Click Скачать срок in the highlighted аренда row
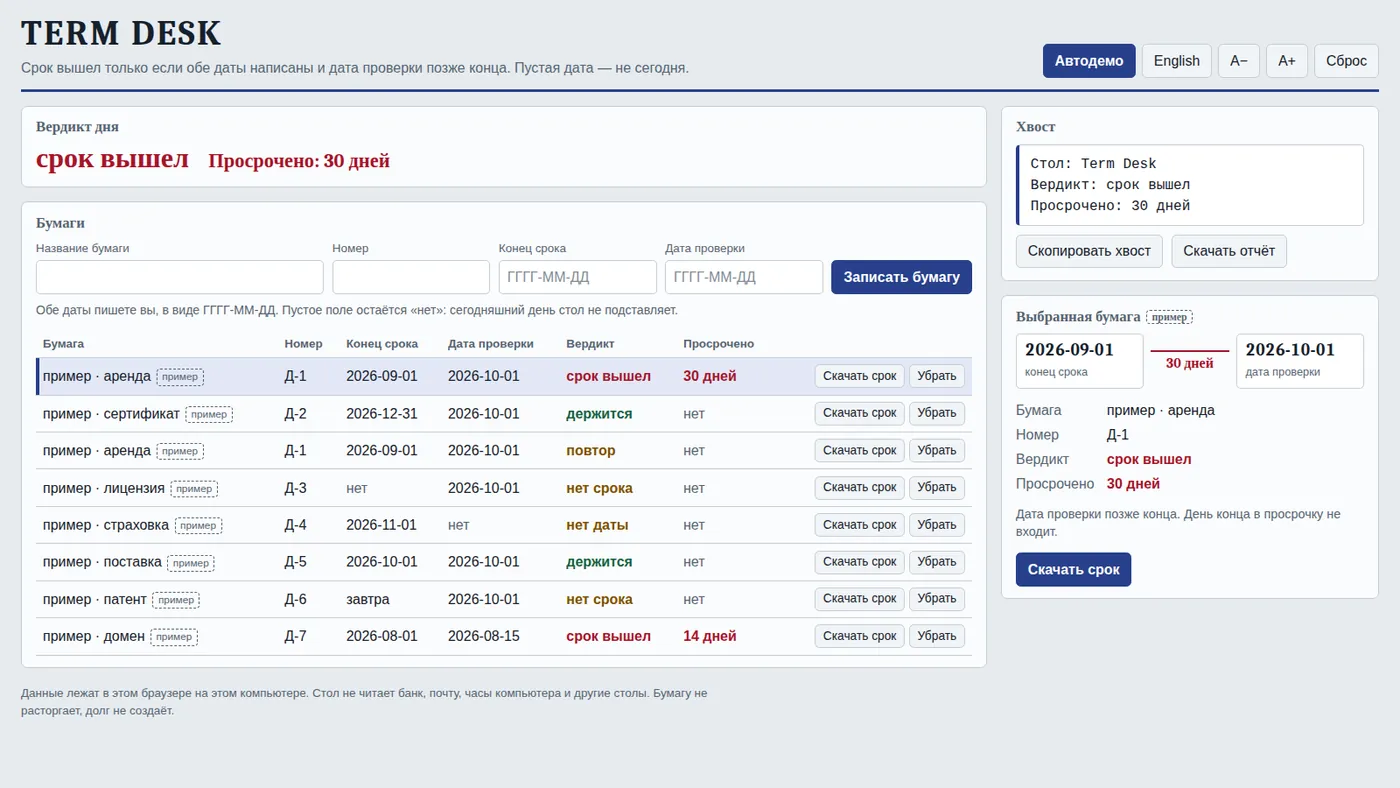1400x788 pixels. tap(860, 376)
